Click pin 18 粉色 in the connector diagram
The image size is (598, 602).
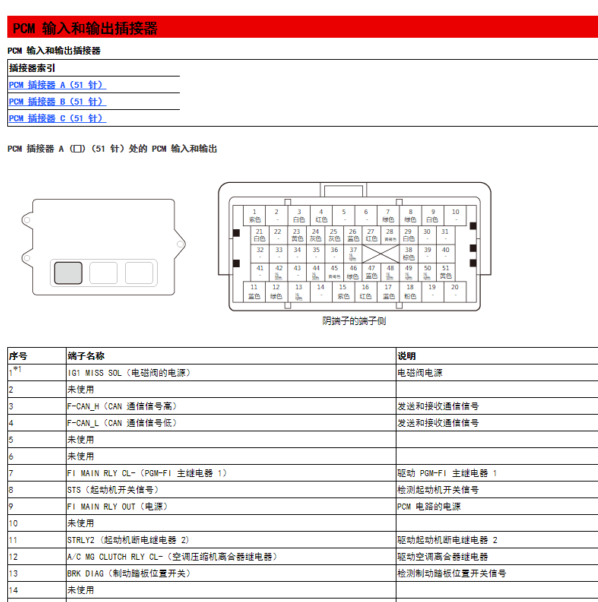click(410, 291)
